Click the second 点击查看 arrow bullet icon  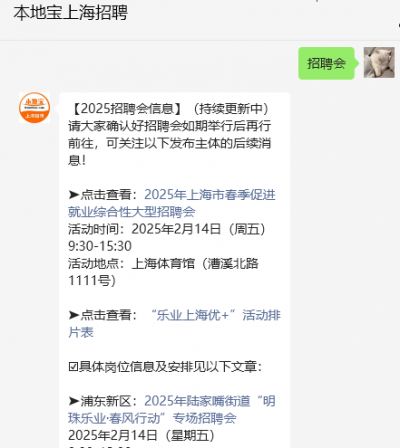[74, 315]
